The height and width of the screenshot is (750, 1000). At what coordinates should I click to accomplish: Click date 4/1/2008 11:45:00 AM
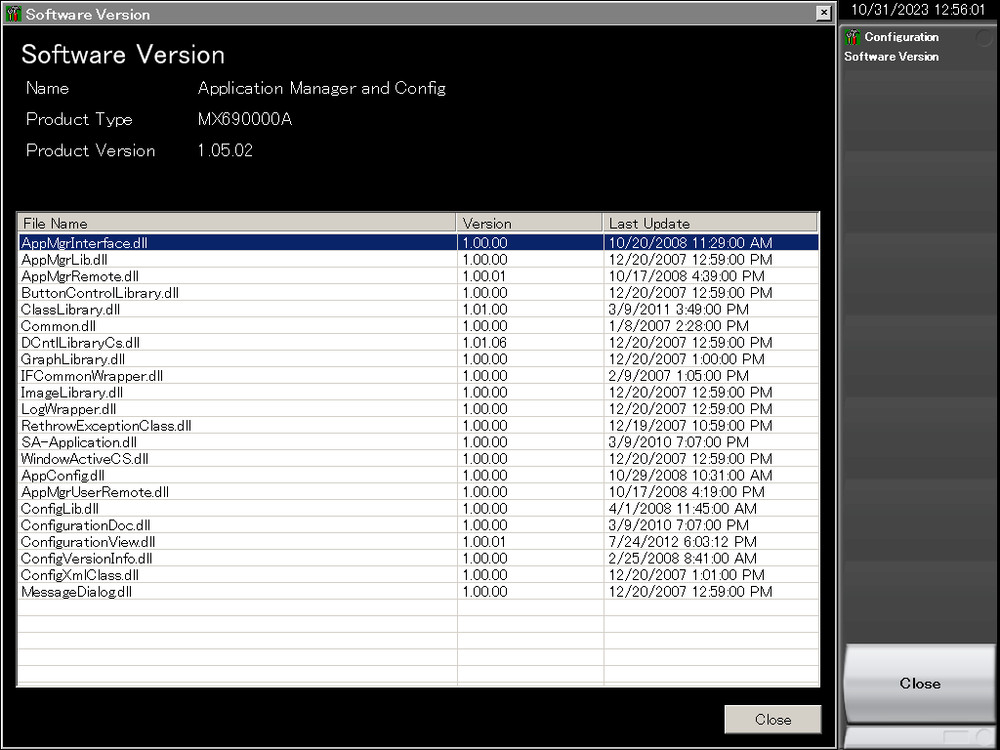pos(682,508)
